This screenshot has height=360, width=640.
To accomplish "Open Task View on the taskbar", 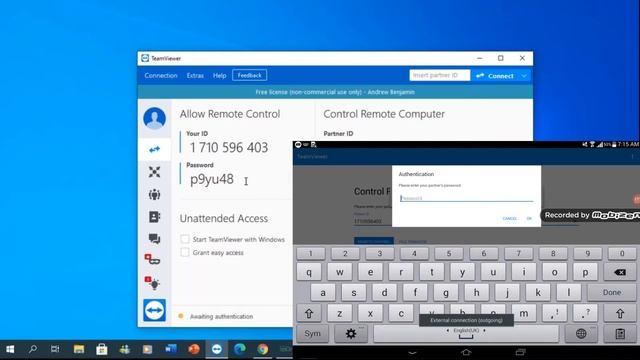I will [x=55, y=349].
